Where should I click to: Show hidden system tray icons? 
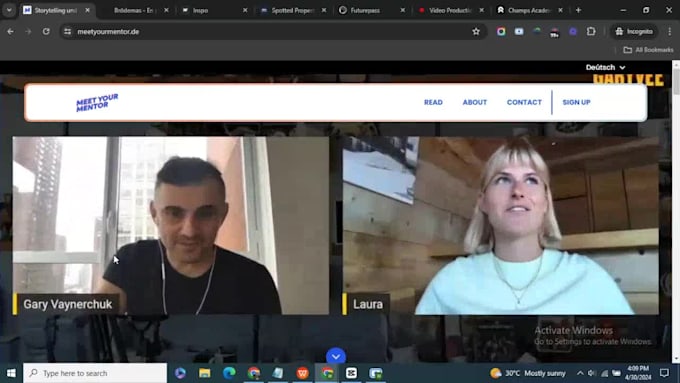click(x=580, y=373)
